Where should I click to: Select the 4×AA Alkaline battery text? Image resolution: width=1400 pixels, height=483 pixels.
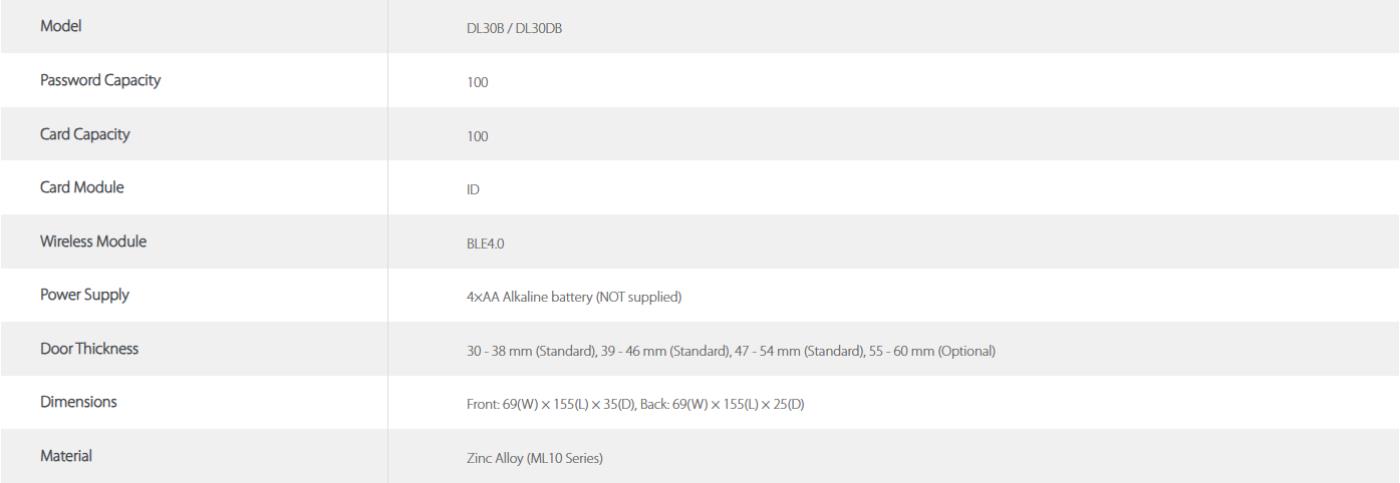515,296
